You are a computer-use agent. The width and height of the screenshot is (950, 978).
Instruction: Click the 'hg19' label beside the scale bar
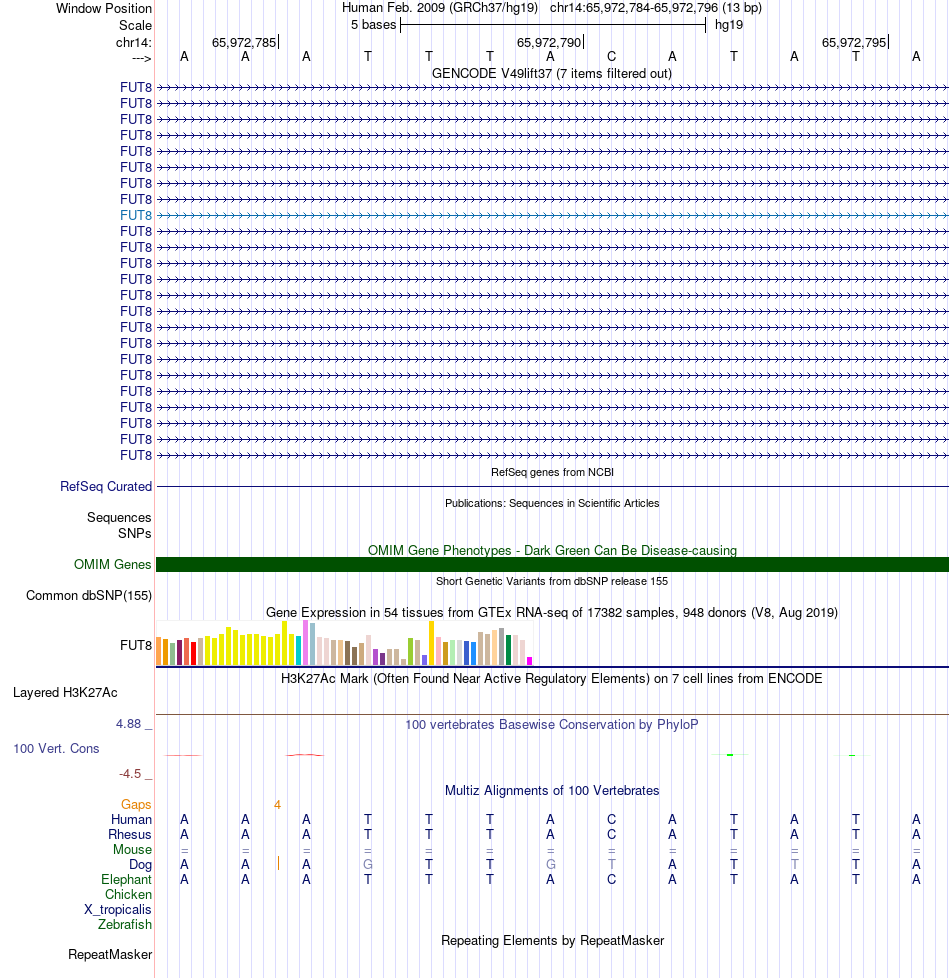click(729, 25)
